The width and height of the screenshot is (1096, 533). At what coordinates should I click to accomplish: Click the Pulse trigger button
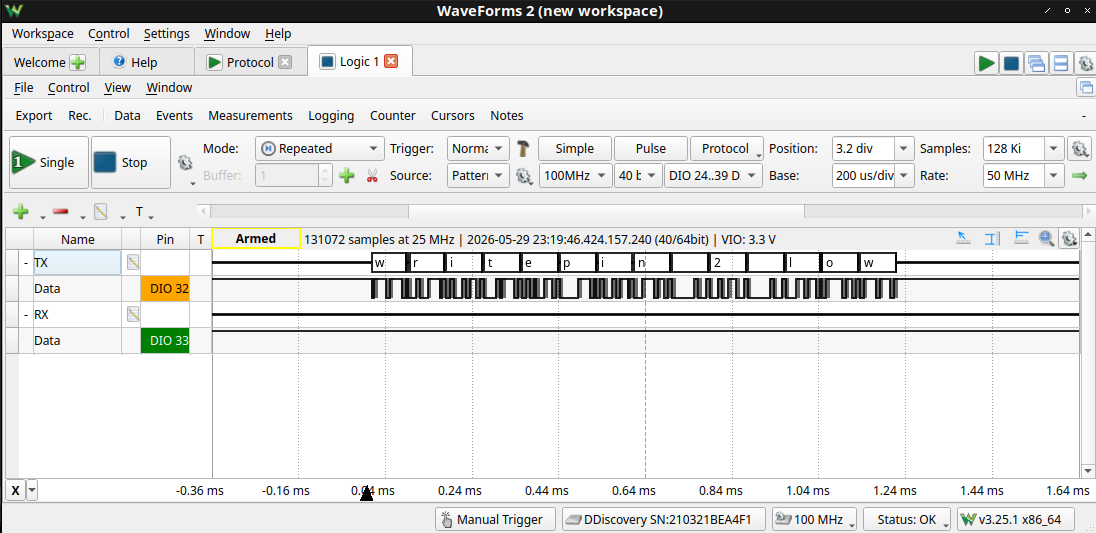tap(651, 149)
